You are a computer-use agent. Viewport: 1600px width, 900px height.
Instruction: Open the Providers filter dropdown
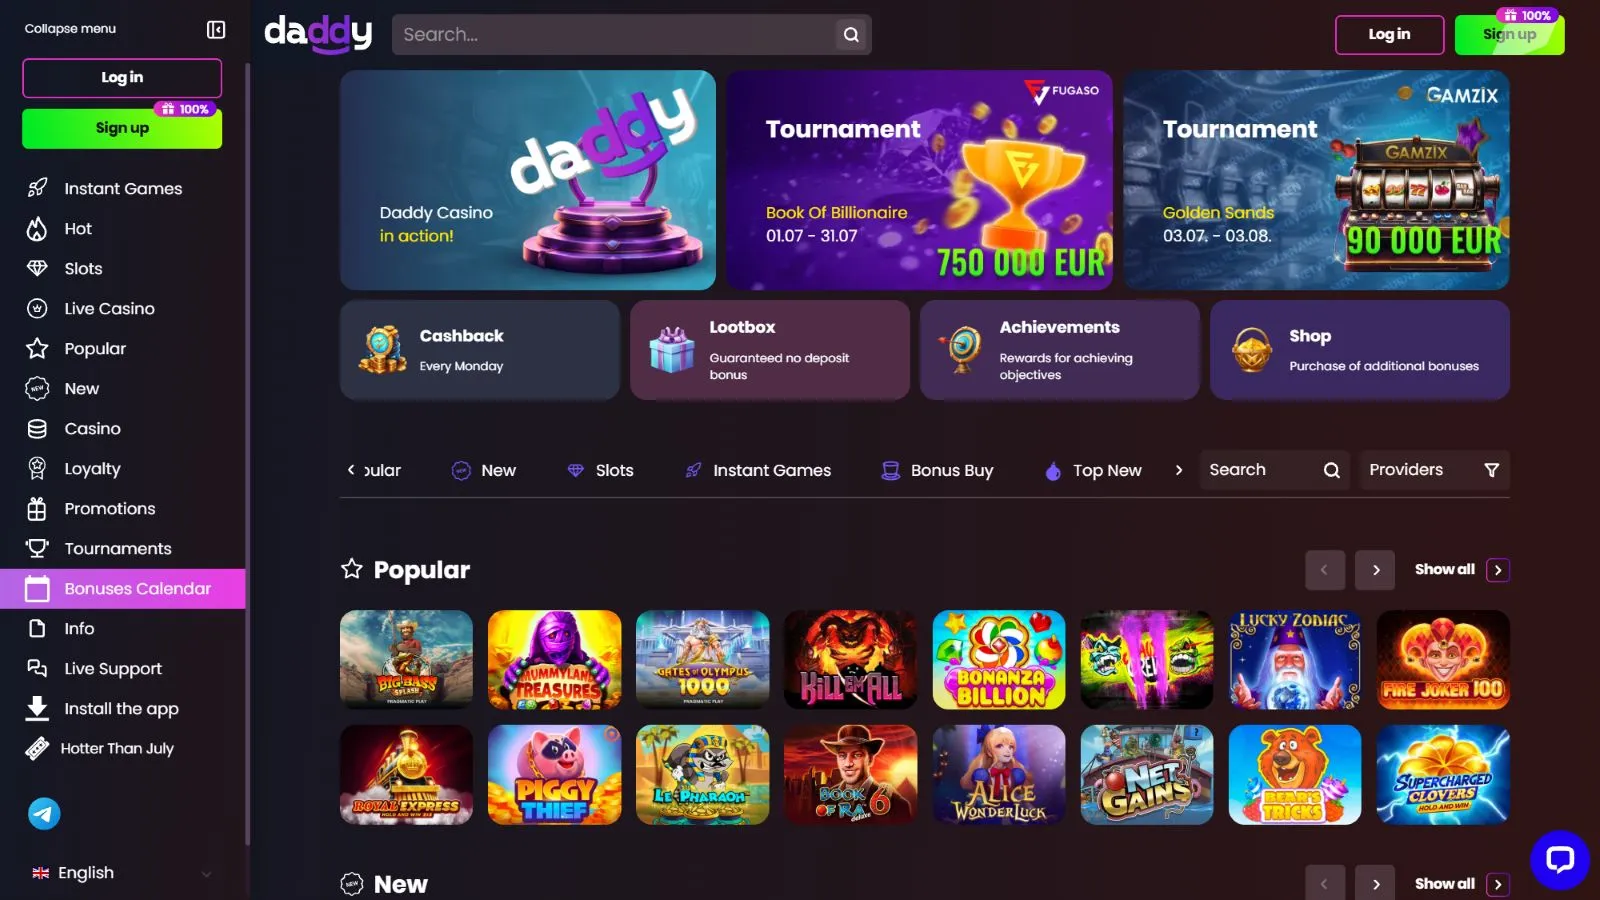pos(1434,470)
